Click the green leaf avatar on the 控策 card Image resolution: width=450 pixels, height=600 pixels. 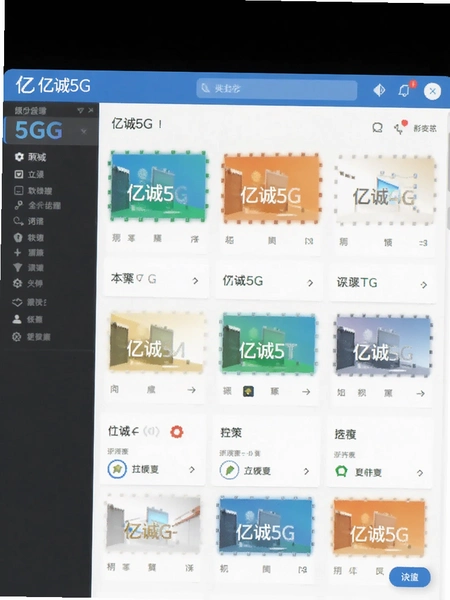230,470
